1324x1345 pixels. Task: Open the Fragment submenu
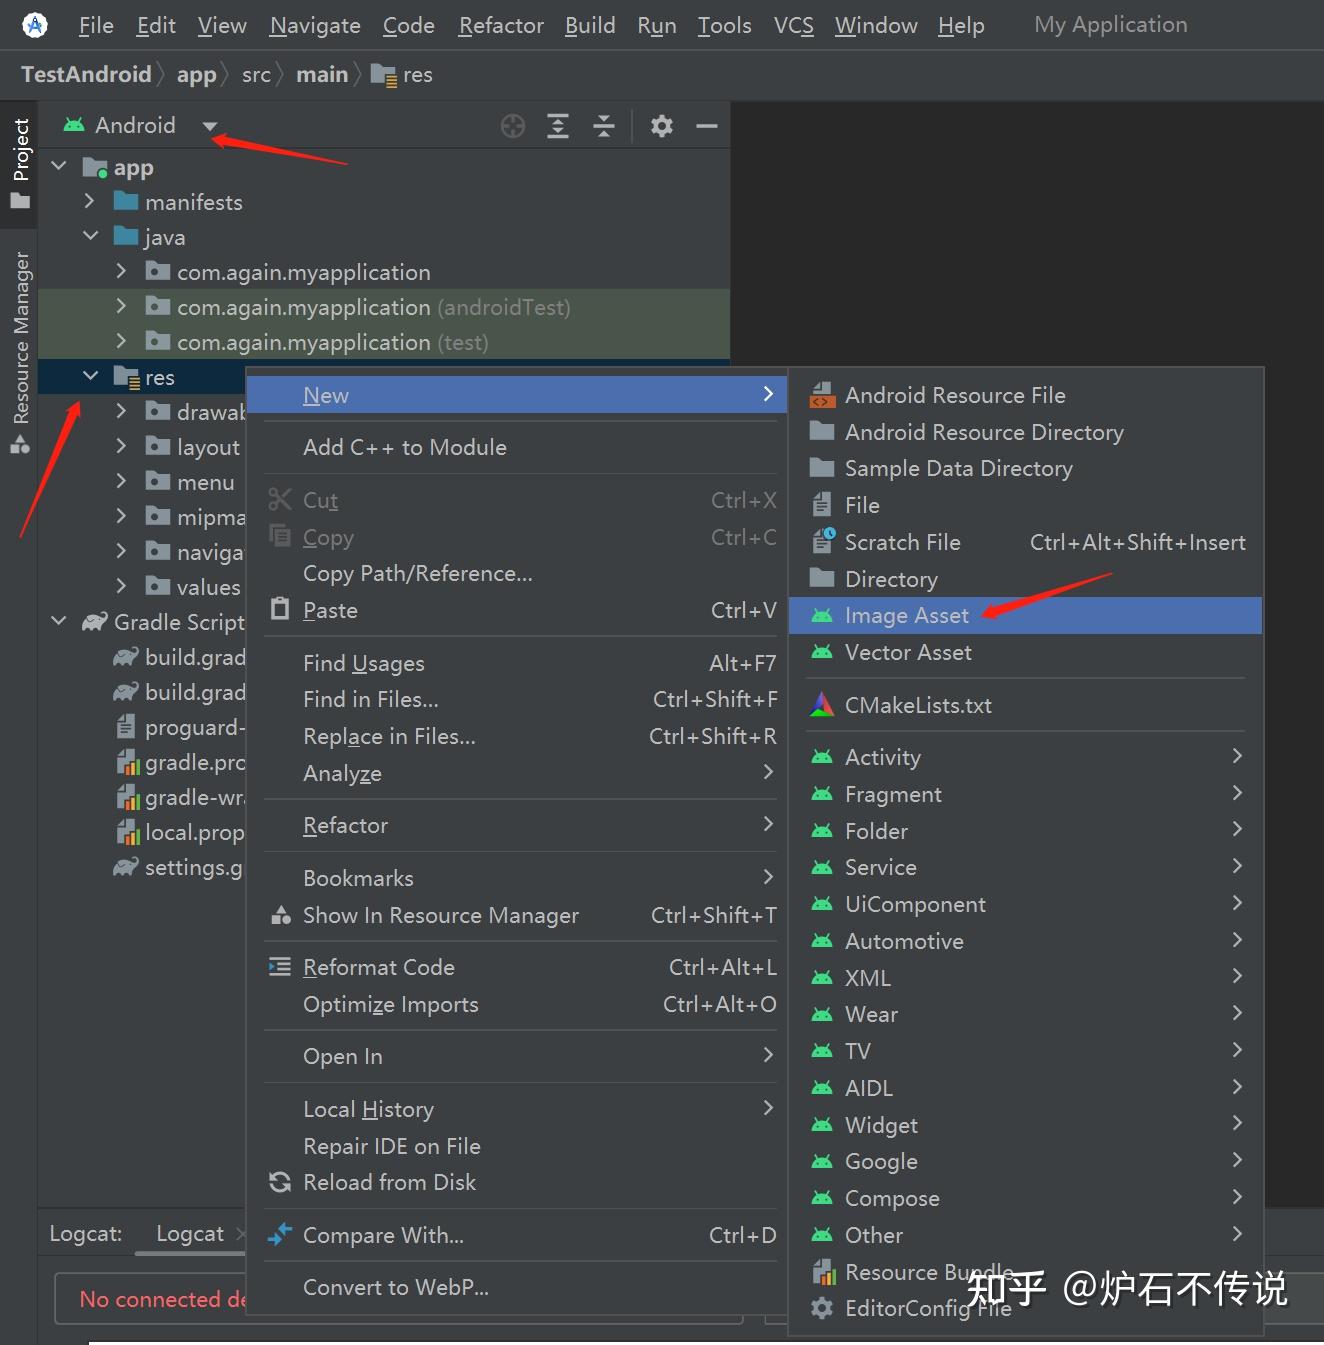[1025, 794]
